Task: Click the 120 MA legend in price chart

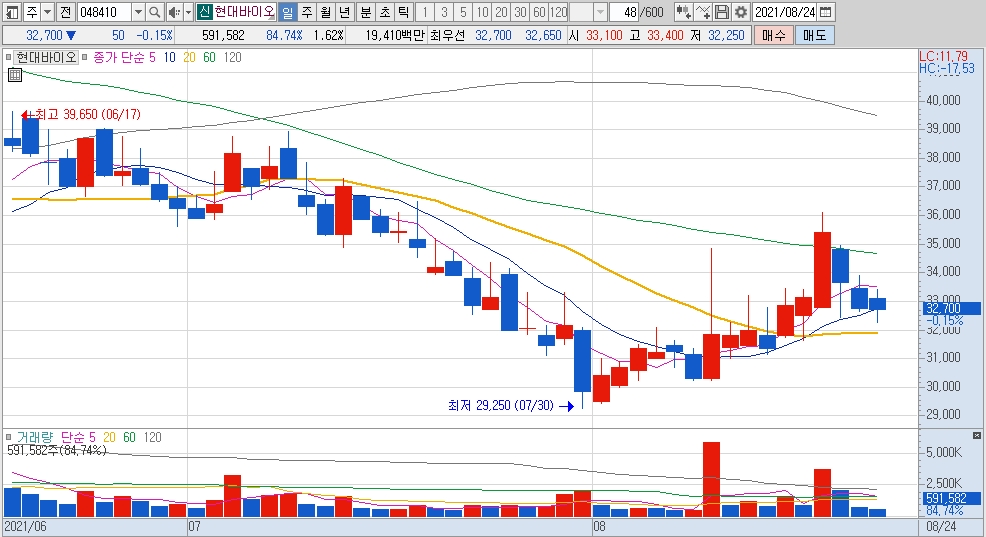Action: 233,57
